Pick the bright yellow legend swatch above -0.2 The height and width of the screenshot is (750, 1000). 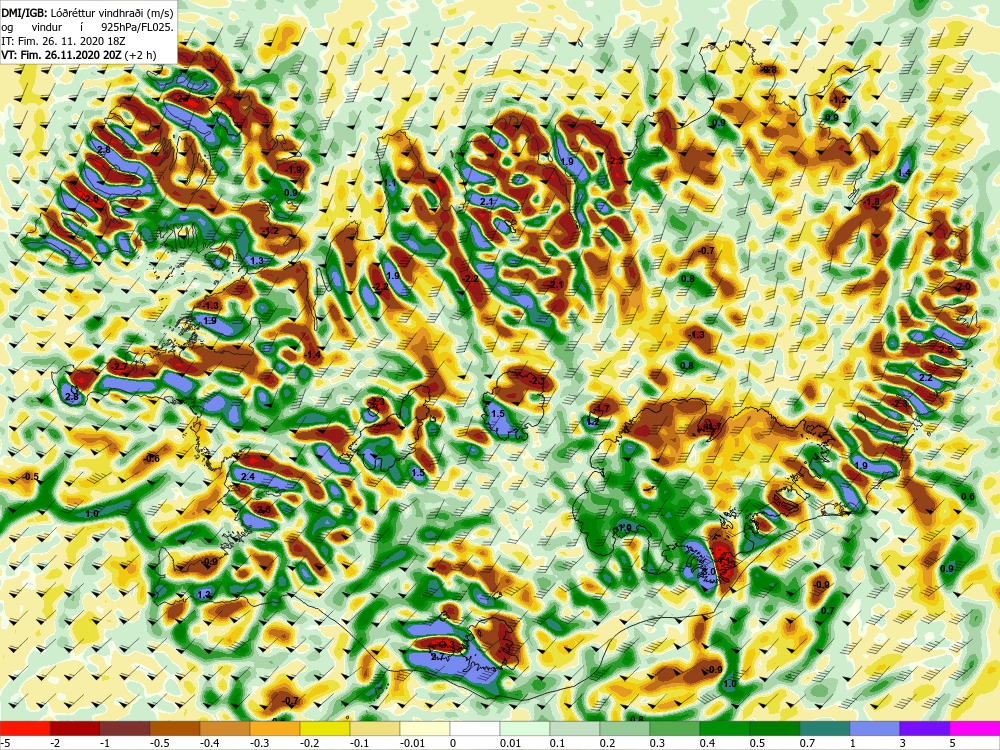[325, 728]
